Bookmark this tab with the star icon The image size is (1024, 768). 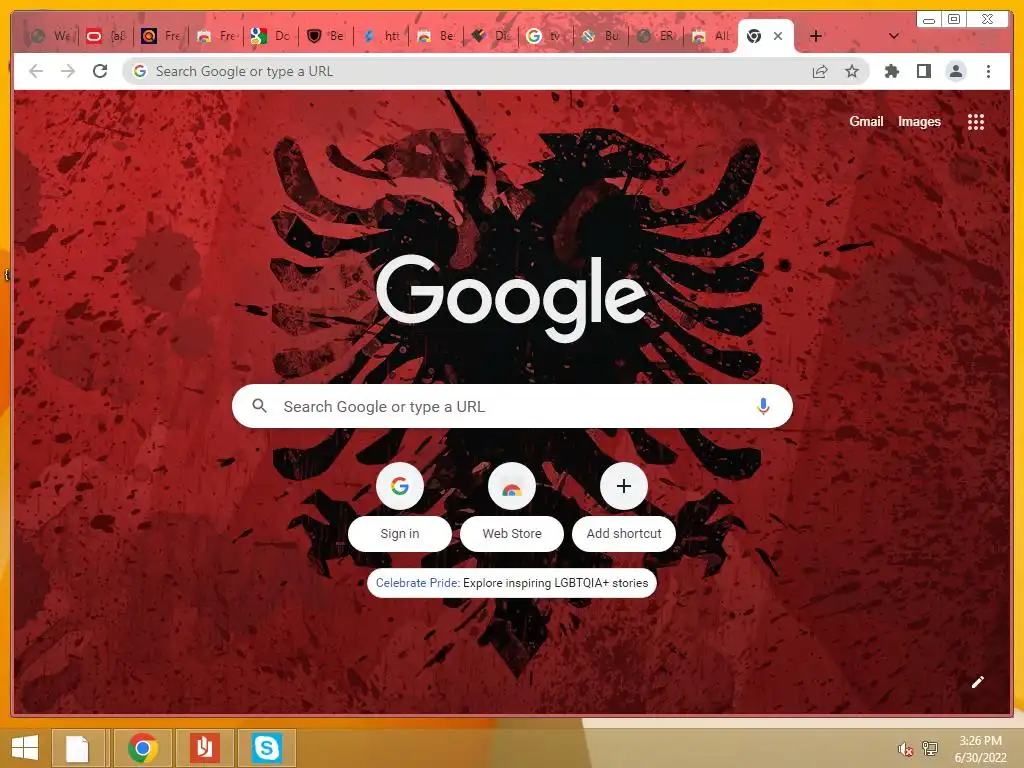[852, 72]
